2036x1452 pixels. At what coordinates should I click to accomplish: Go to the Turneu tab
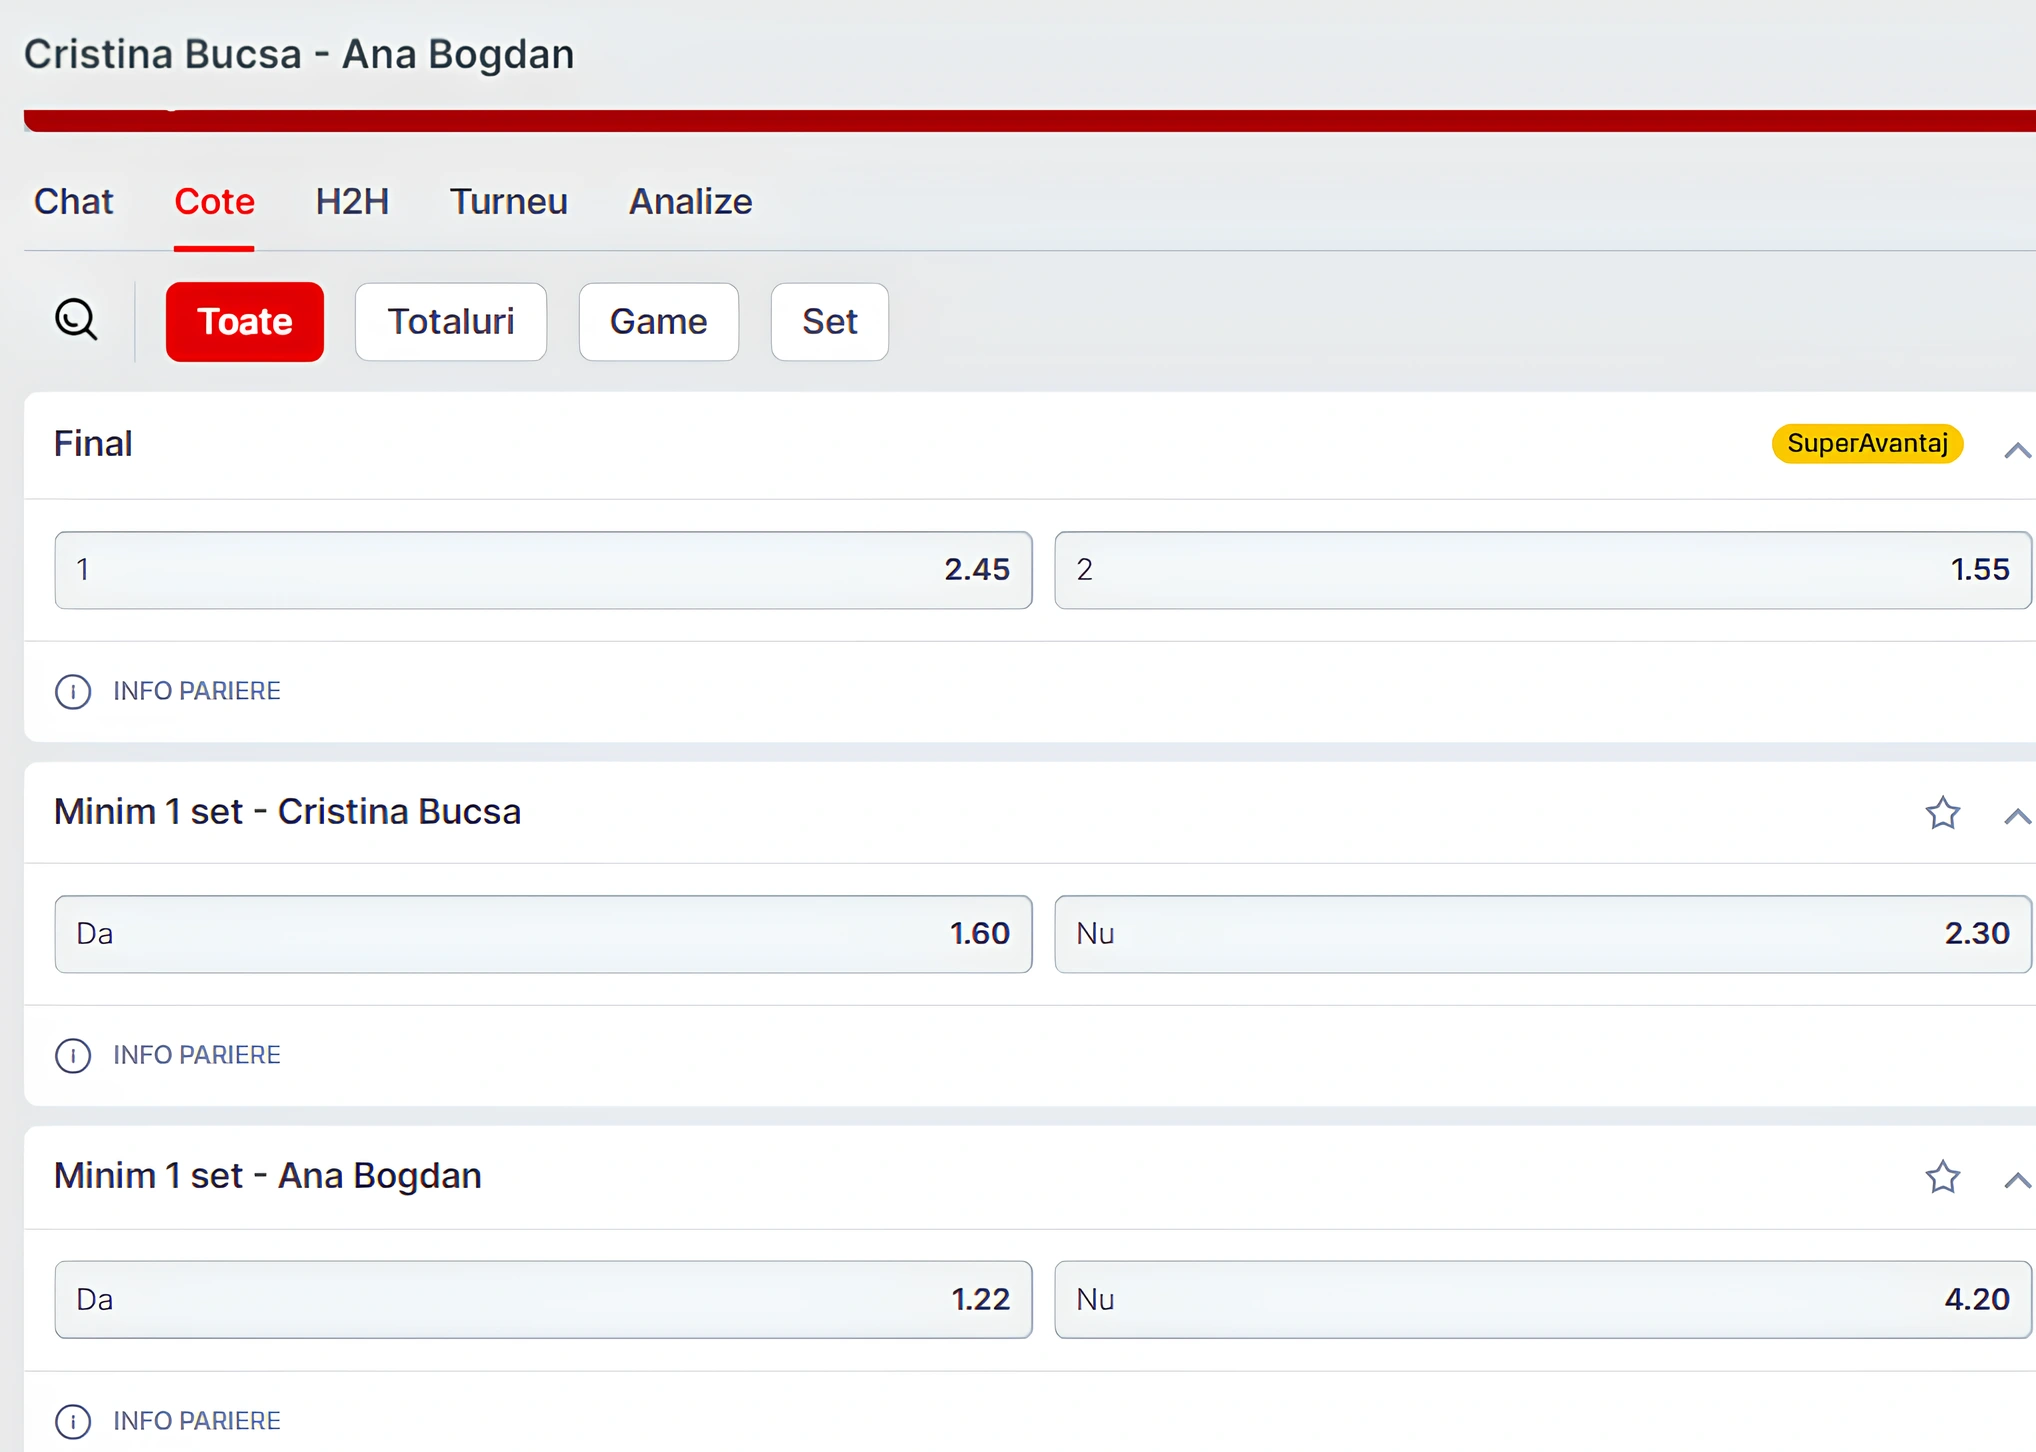(508, 202)
